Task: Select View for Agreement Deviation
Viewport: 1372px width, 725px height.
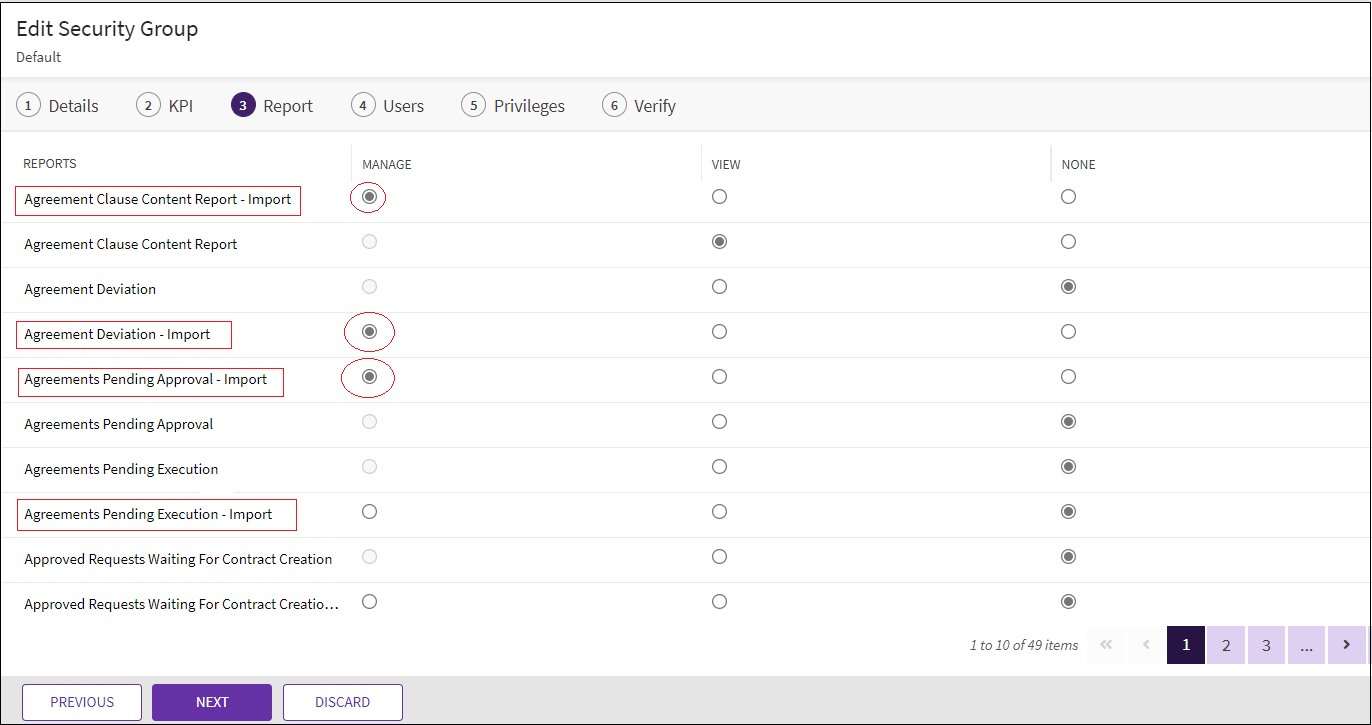Action: pos(719,287)
